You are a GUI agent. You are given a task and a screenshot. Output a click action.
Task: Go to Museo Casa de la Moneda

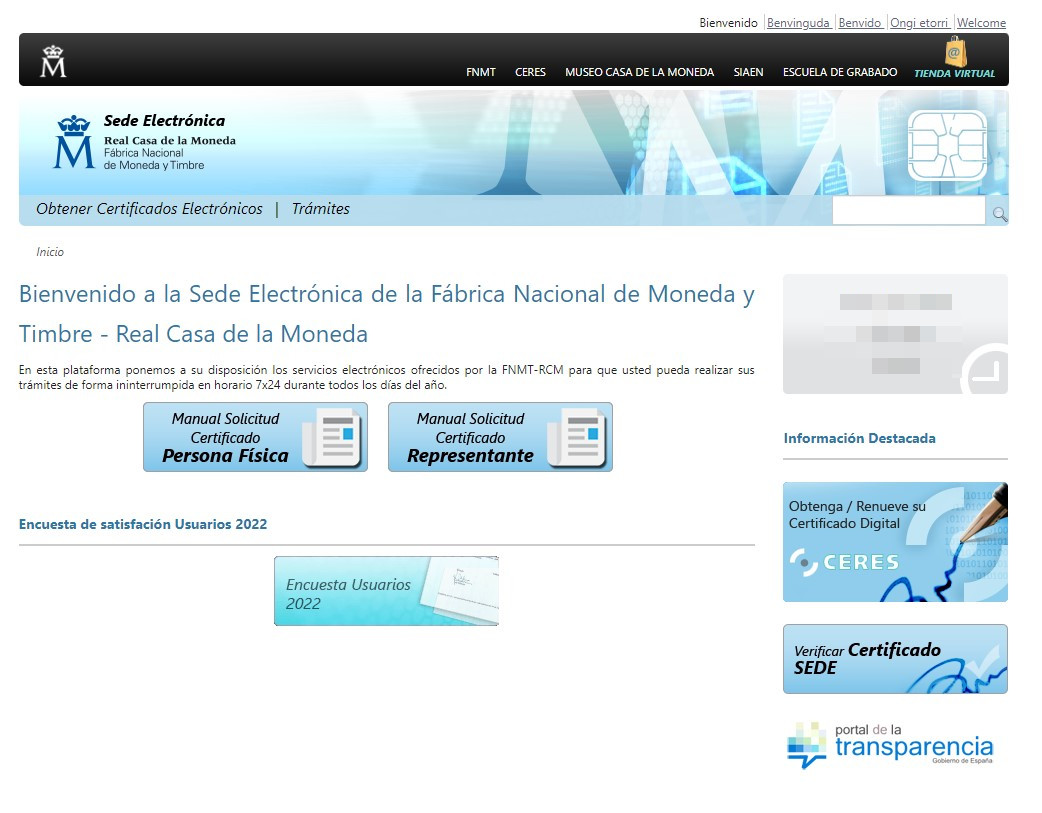click(x=639, y=72)
